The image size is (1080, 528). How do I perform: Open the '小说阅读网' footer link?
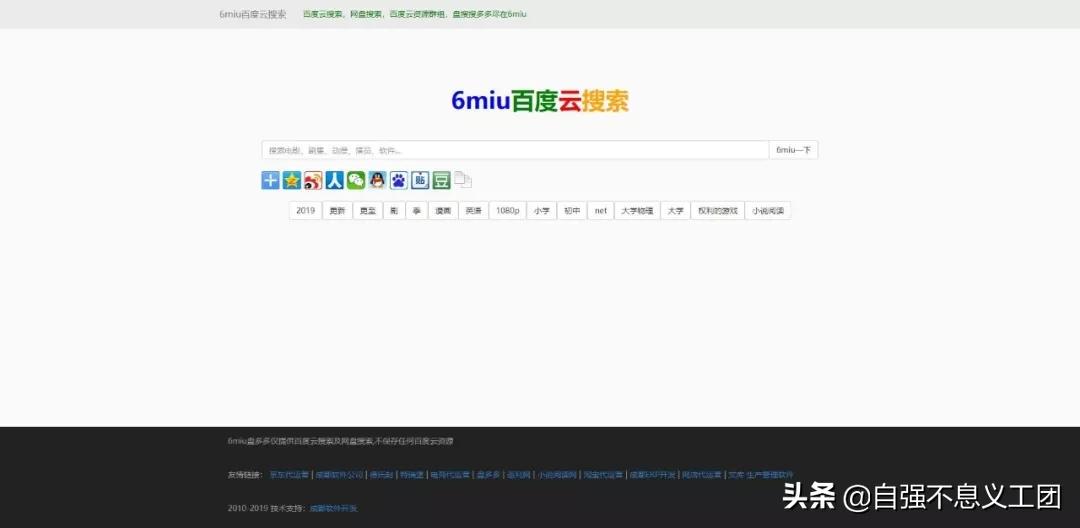tap(557, 475)
